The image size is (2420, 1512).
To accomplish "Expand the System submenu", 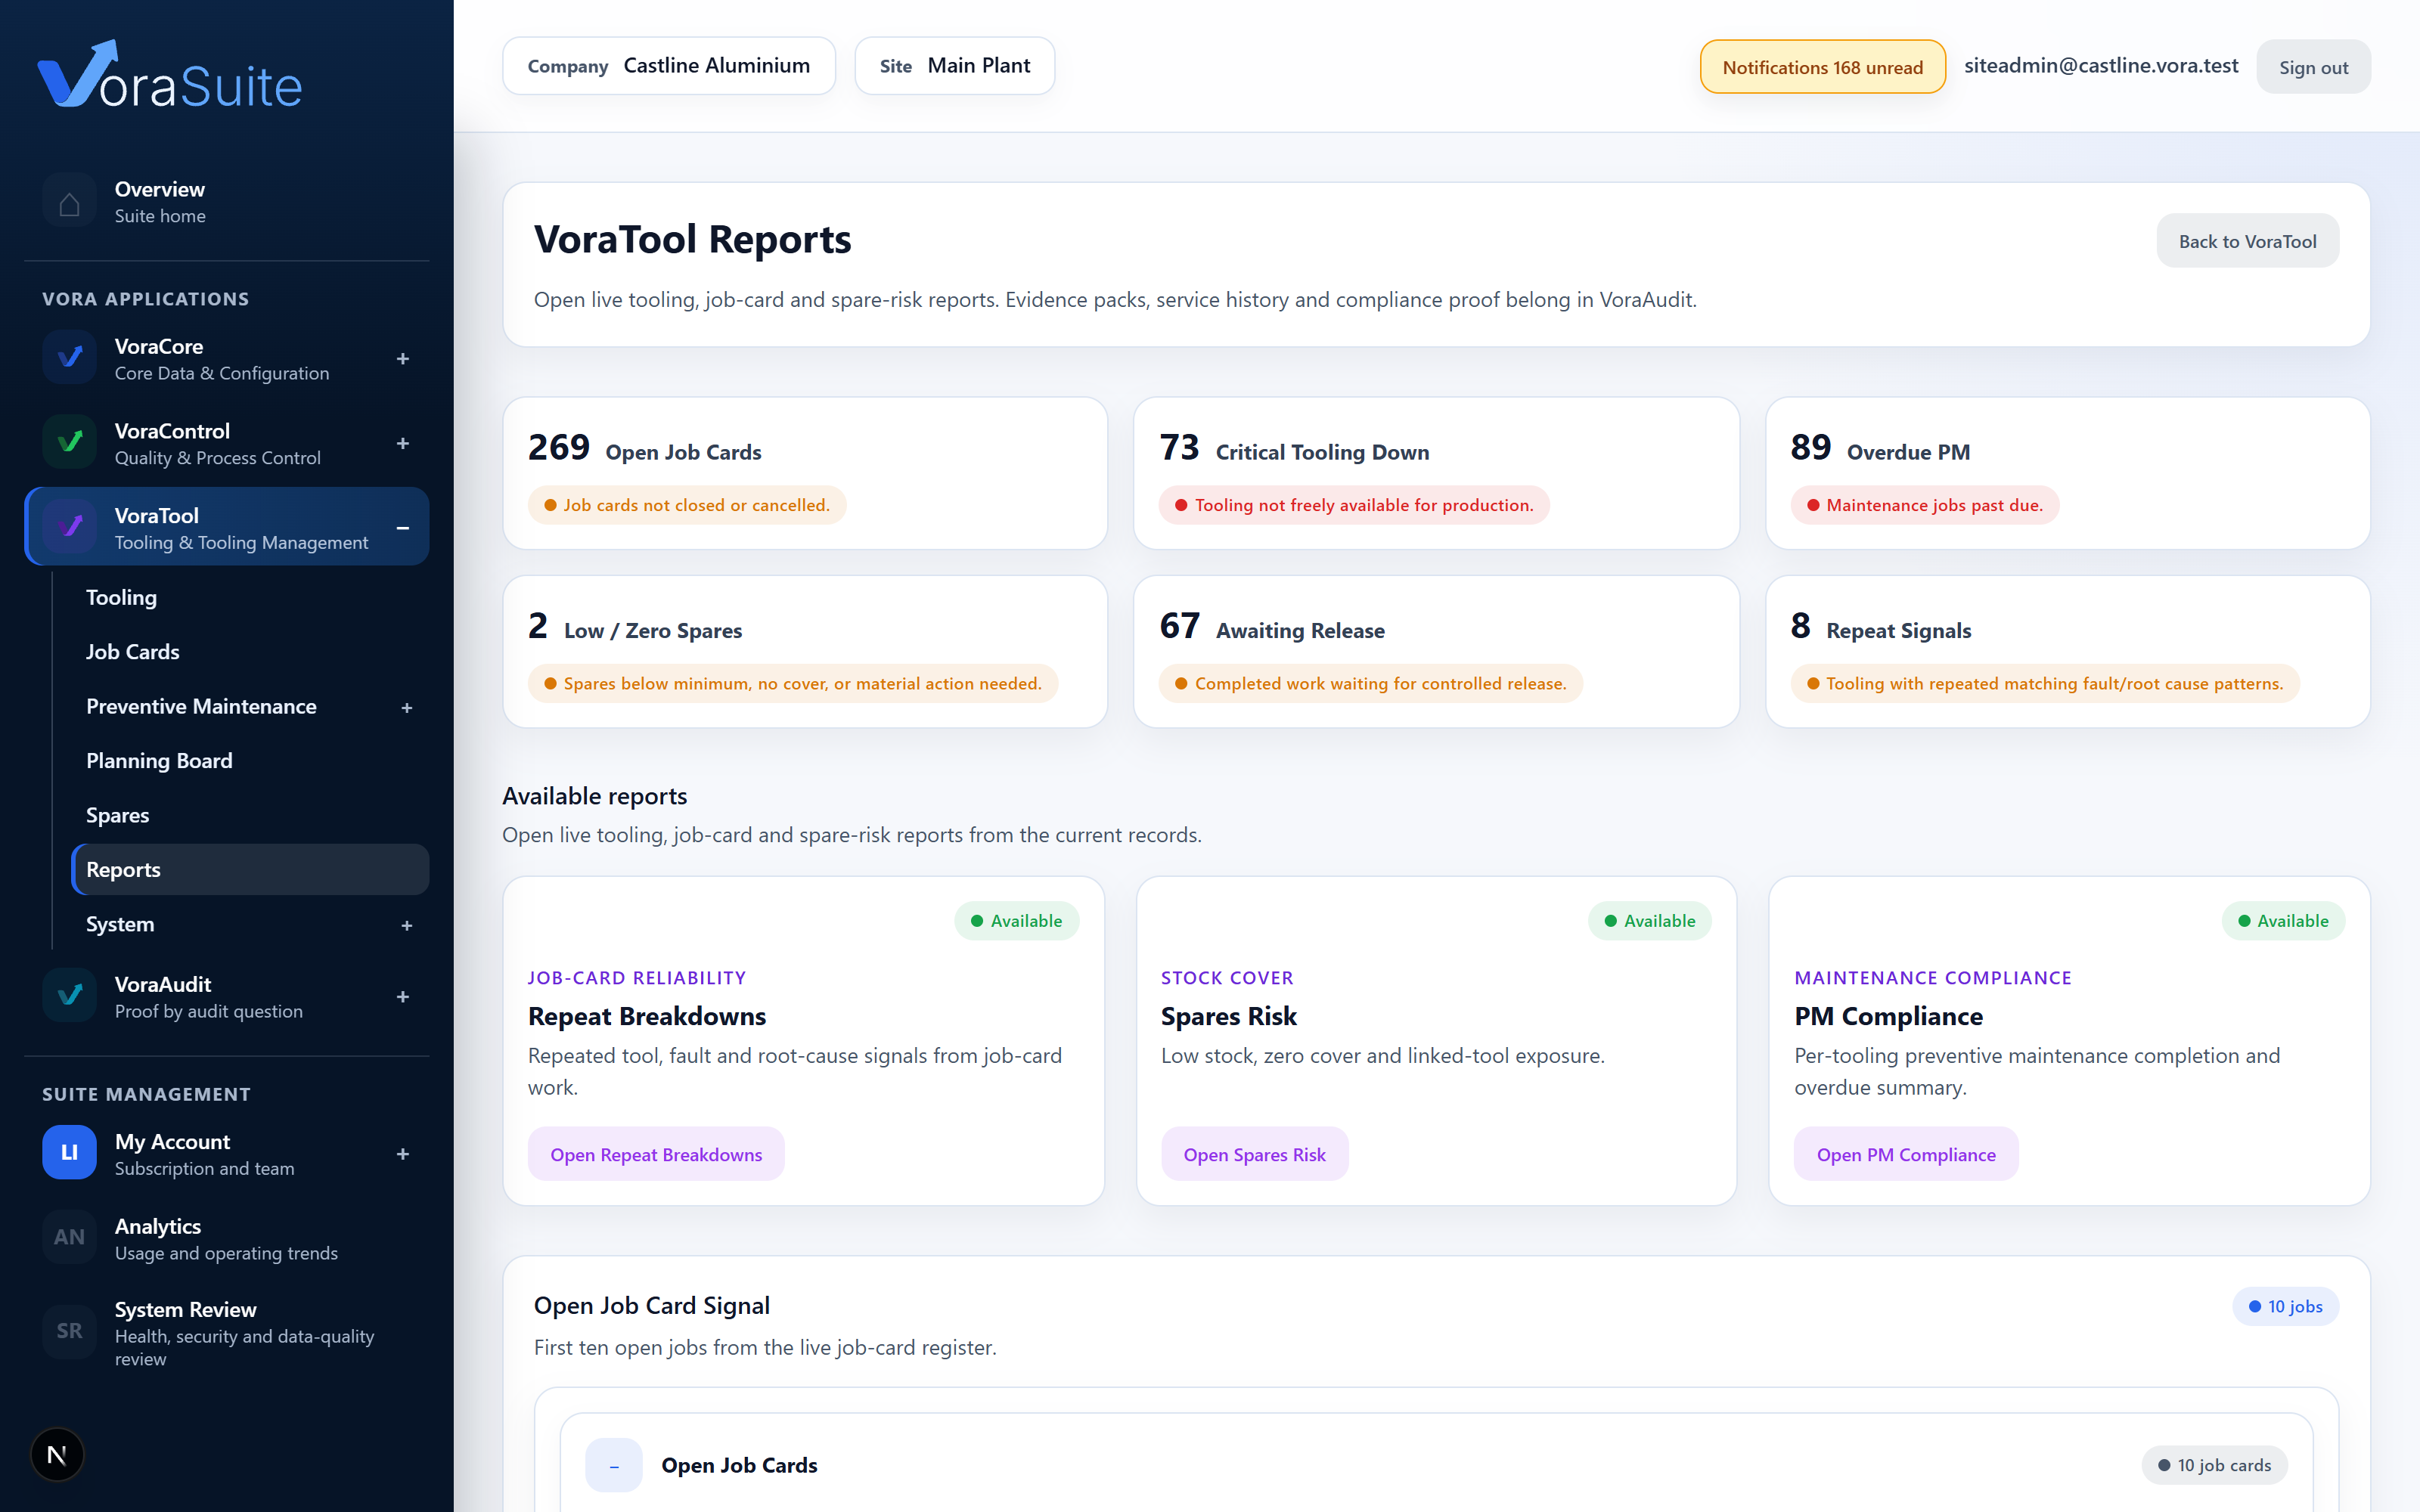I will point(407,925).
